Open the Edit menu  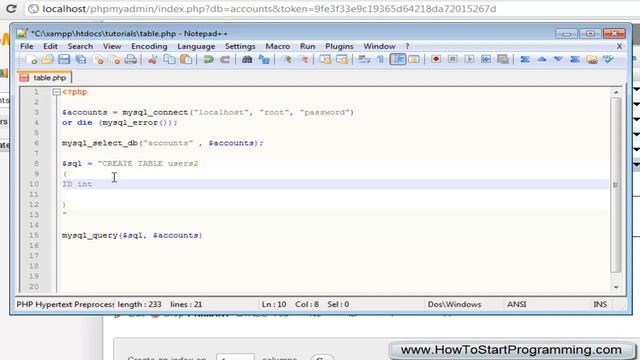click(50, 46)
